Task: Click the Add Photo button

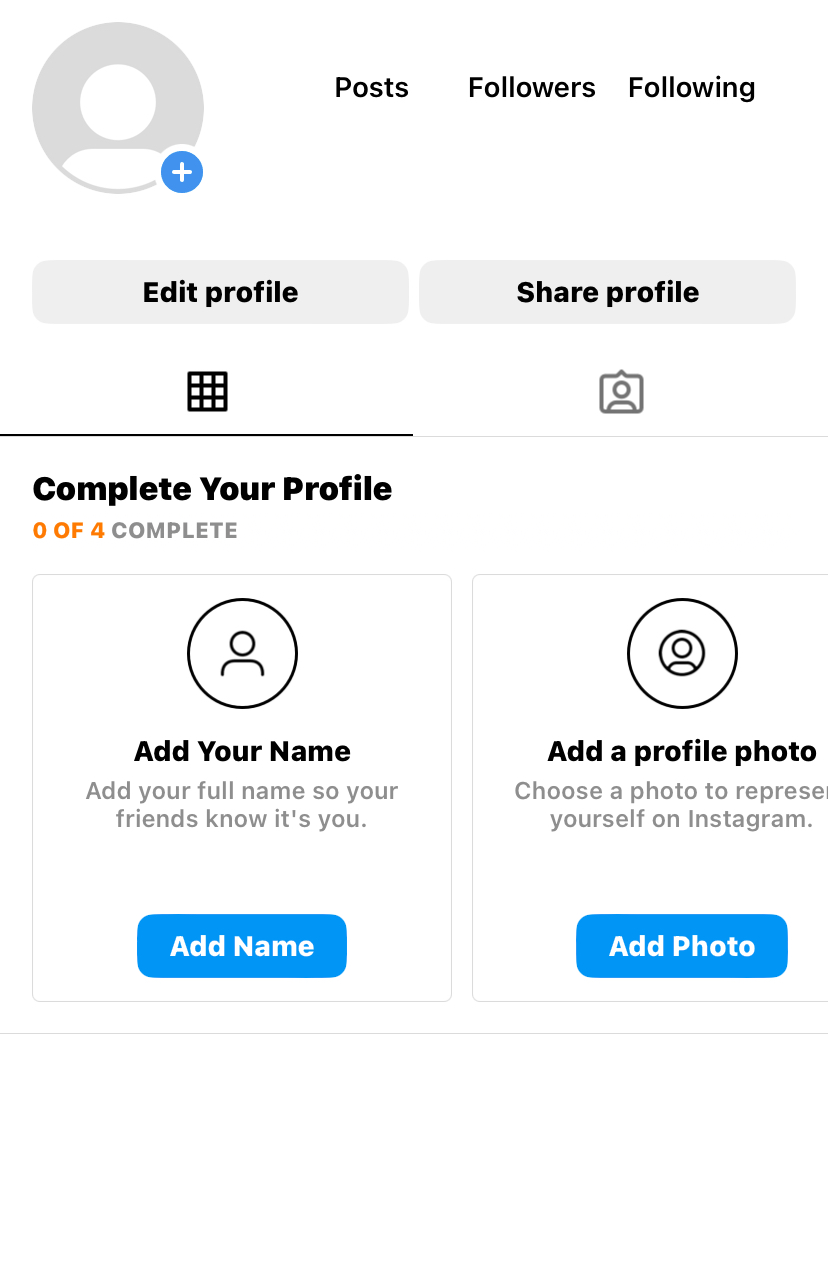Action: 682,946
